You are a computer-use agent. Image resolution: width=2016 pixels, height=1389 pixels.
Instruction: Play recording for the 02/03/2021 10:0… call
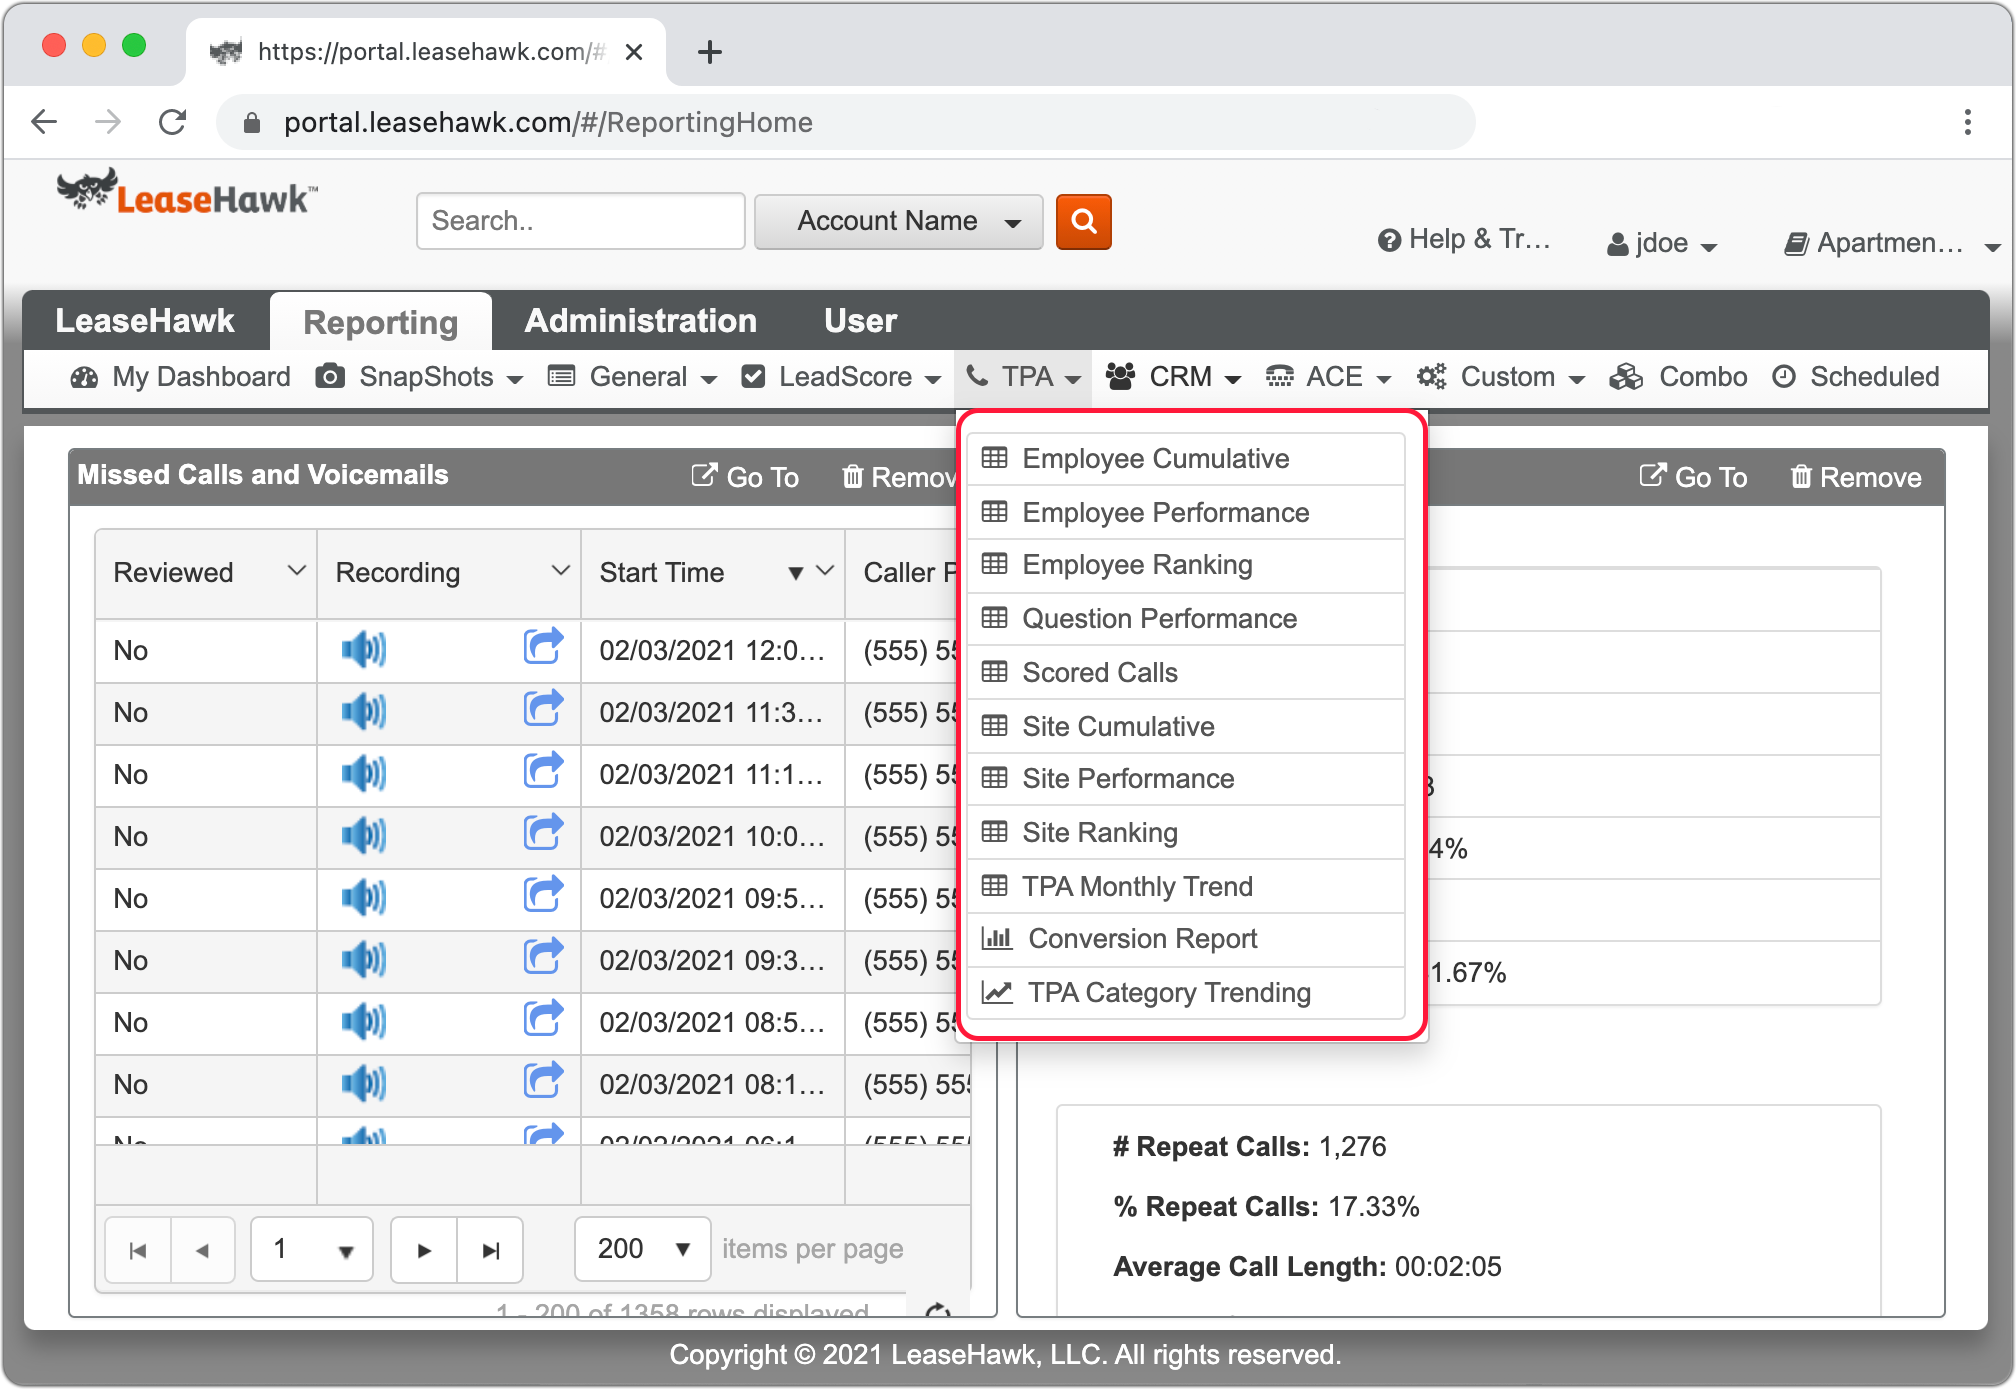363,836
